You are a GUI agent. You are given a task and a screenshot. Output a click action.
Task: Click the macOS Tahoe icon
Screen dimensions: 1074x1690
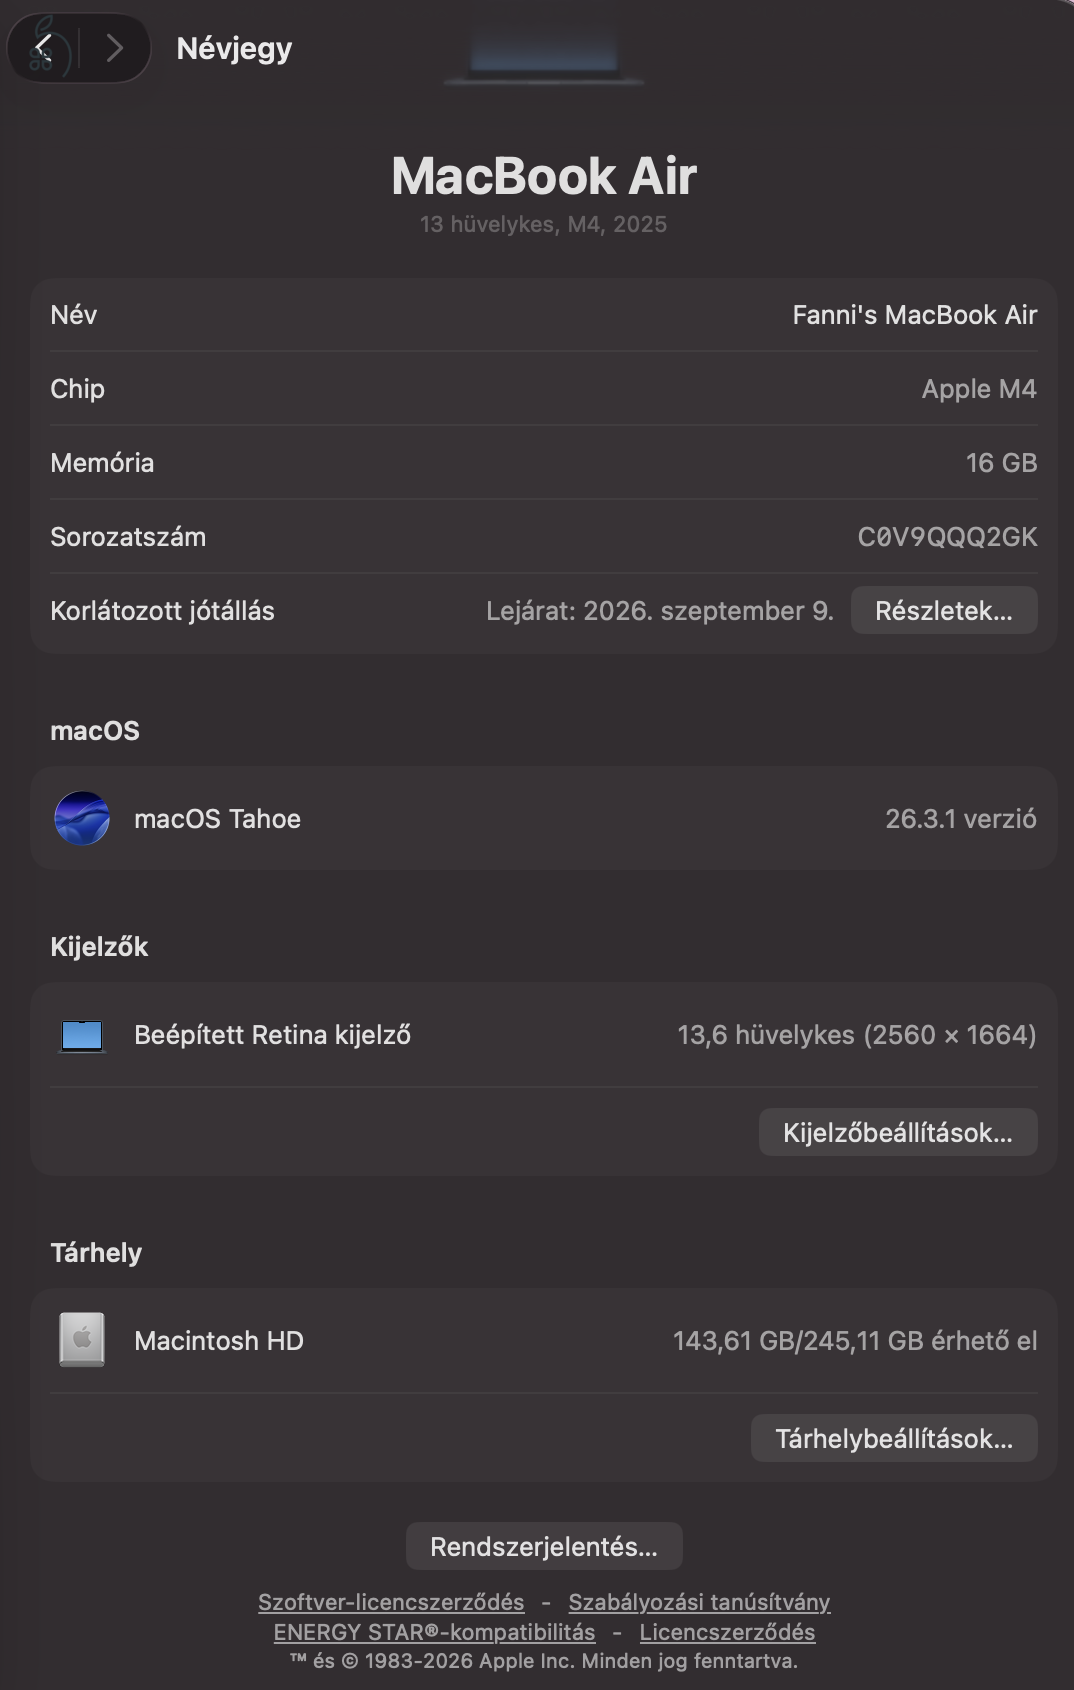[x=82, y=818]
